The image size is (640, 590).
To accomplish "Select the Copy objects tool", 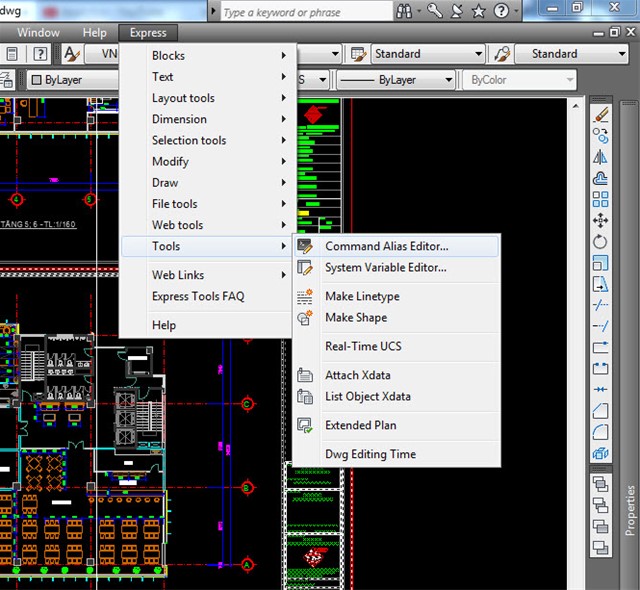I will coord(600,136).
